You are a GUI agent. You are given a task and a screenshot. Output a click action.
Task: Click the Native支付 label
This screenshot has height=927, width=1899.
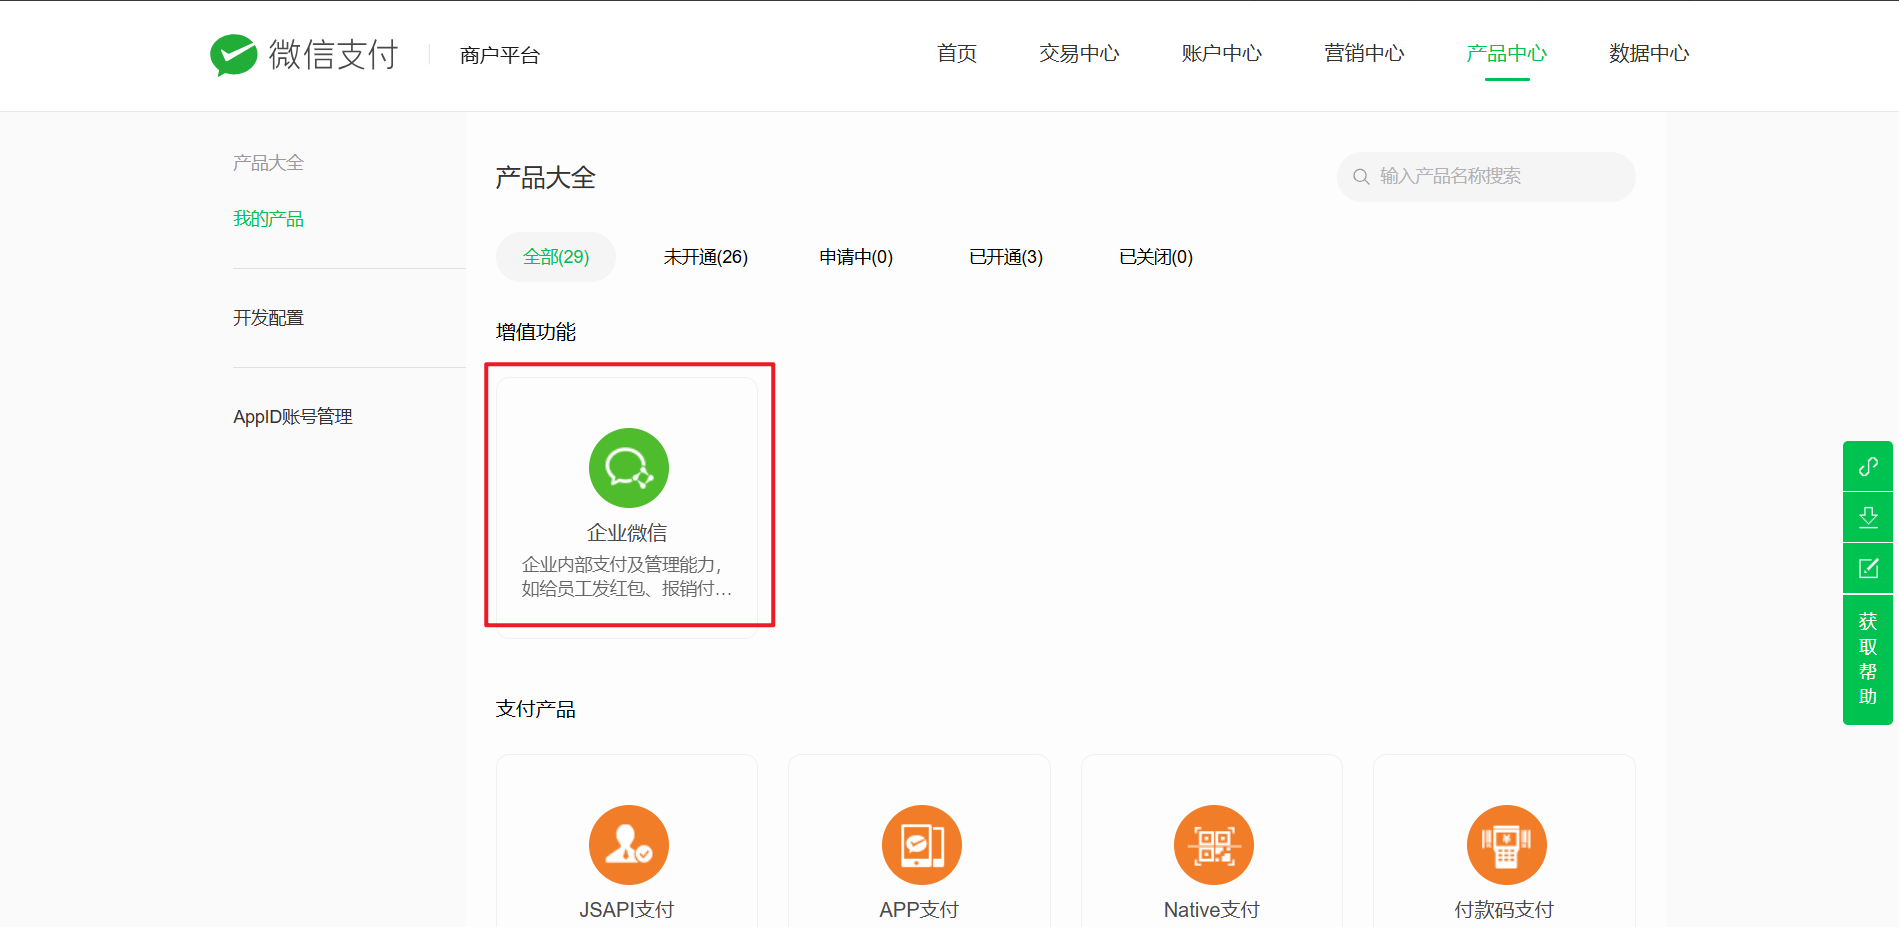coord(1212,910)
